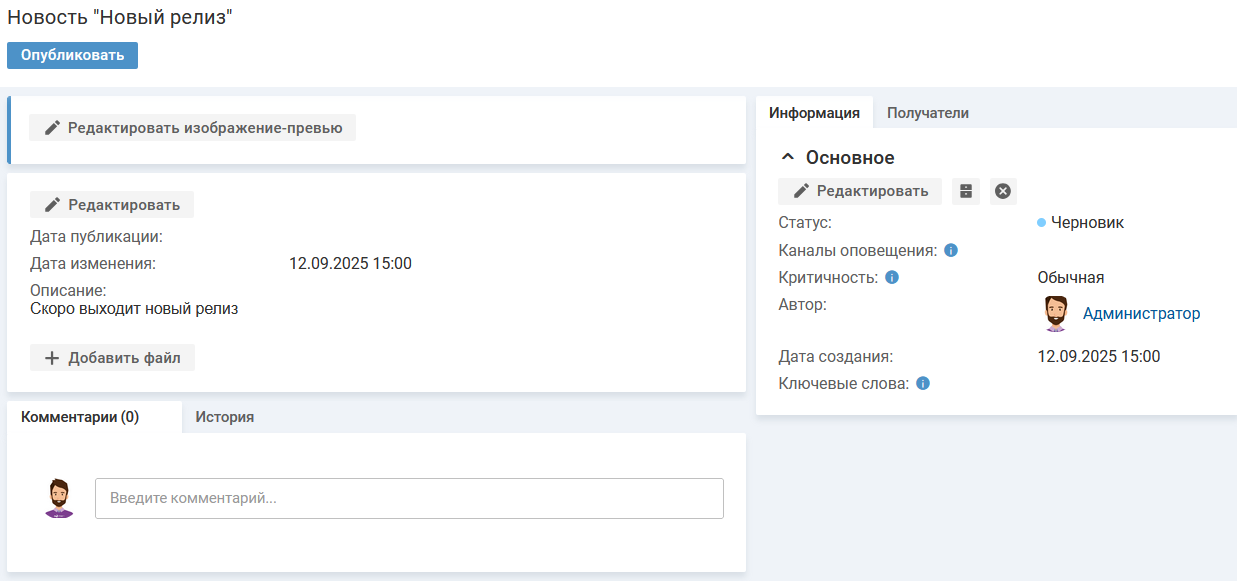Click the circled X delete icon

1003,191
